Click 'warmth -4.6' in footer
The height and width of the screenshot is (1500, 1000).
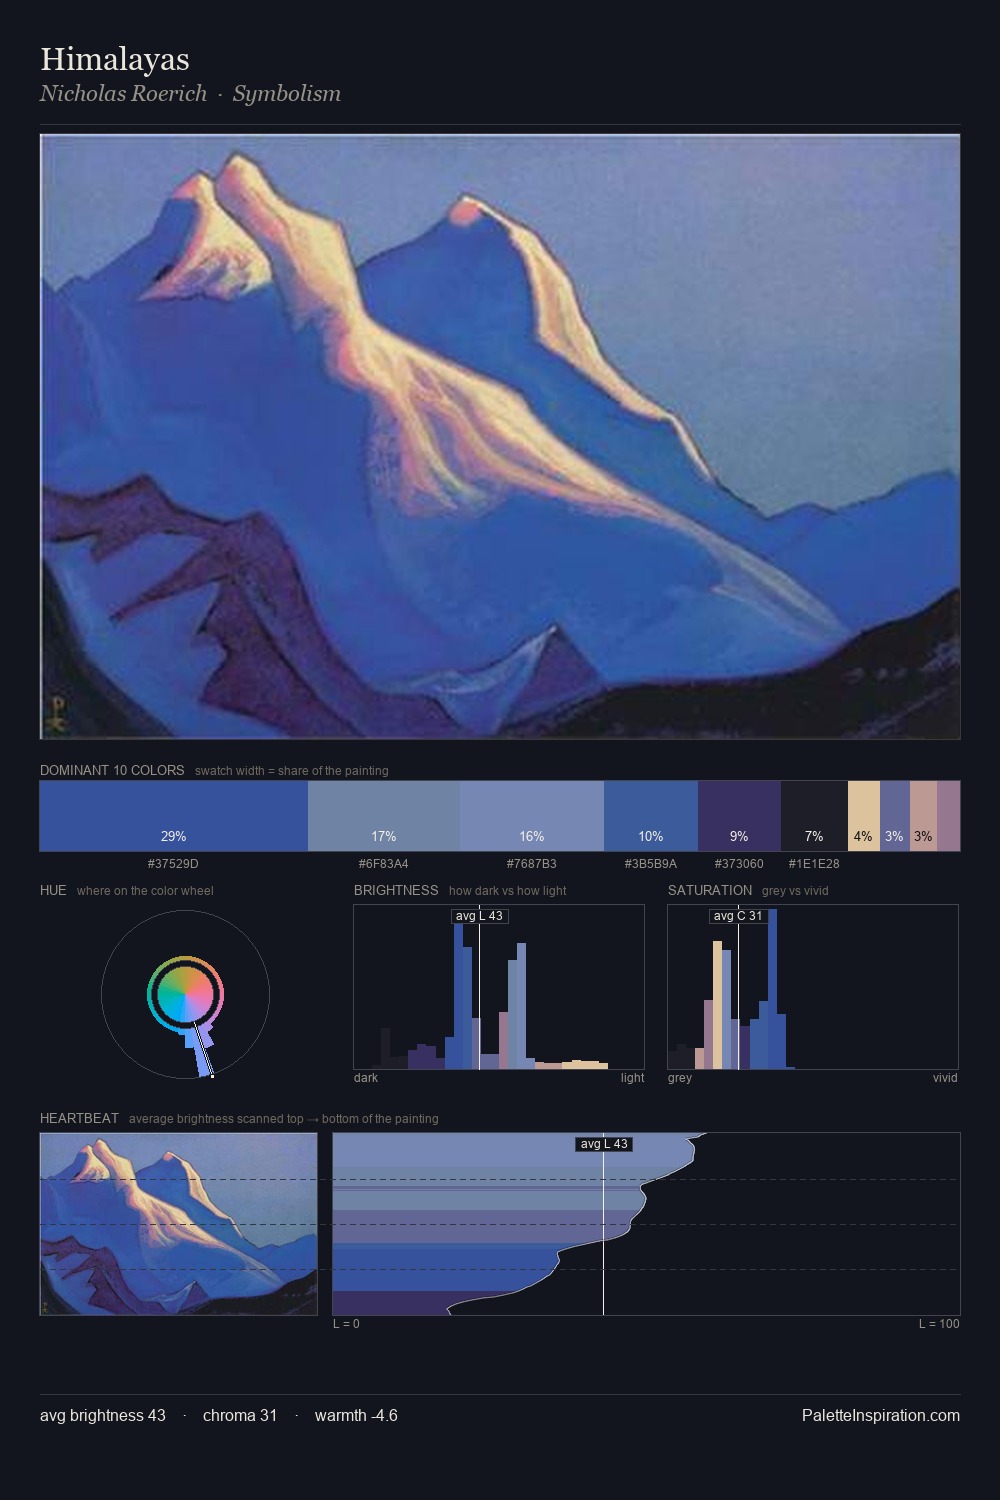point(356,1416)
